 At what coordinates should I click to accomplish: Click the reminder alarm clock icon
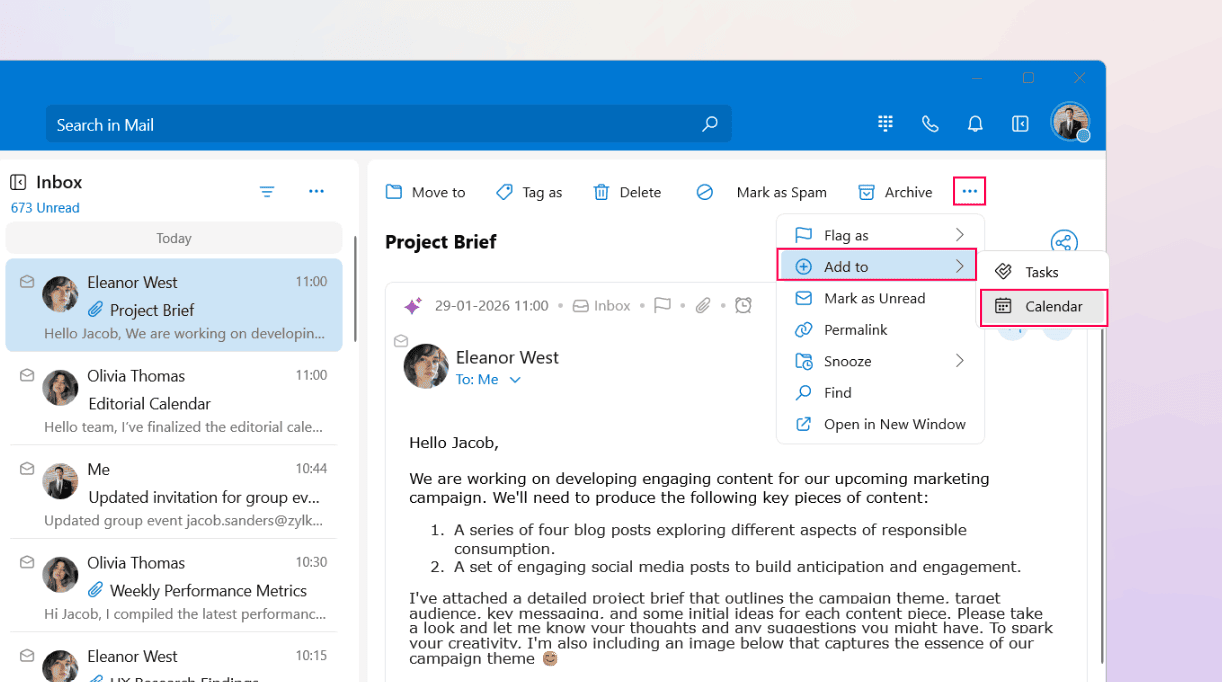click(x=743, y=305)
